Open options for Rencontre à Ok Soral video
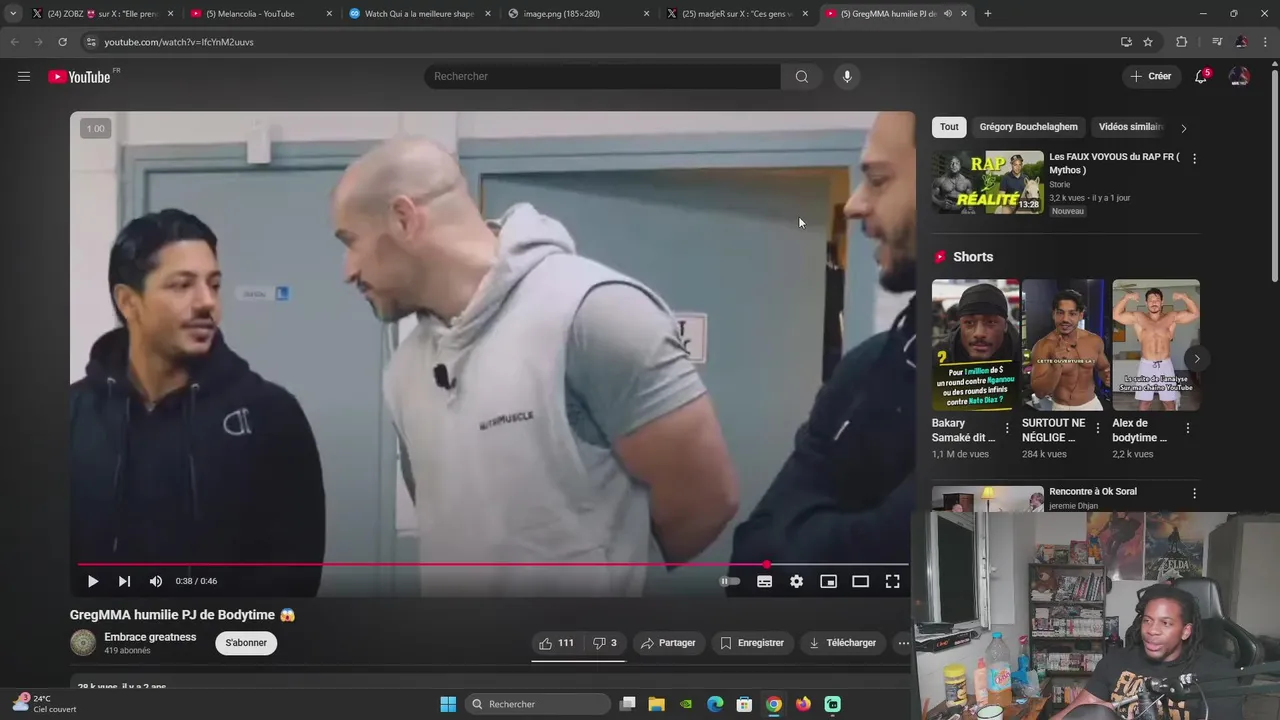The width and height of the screenshot is (1280, 720). (1194, 494)
